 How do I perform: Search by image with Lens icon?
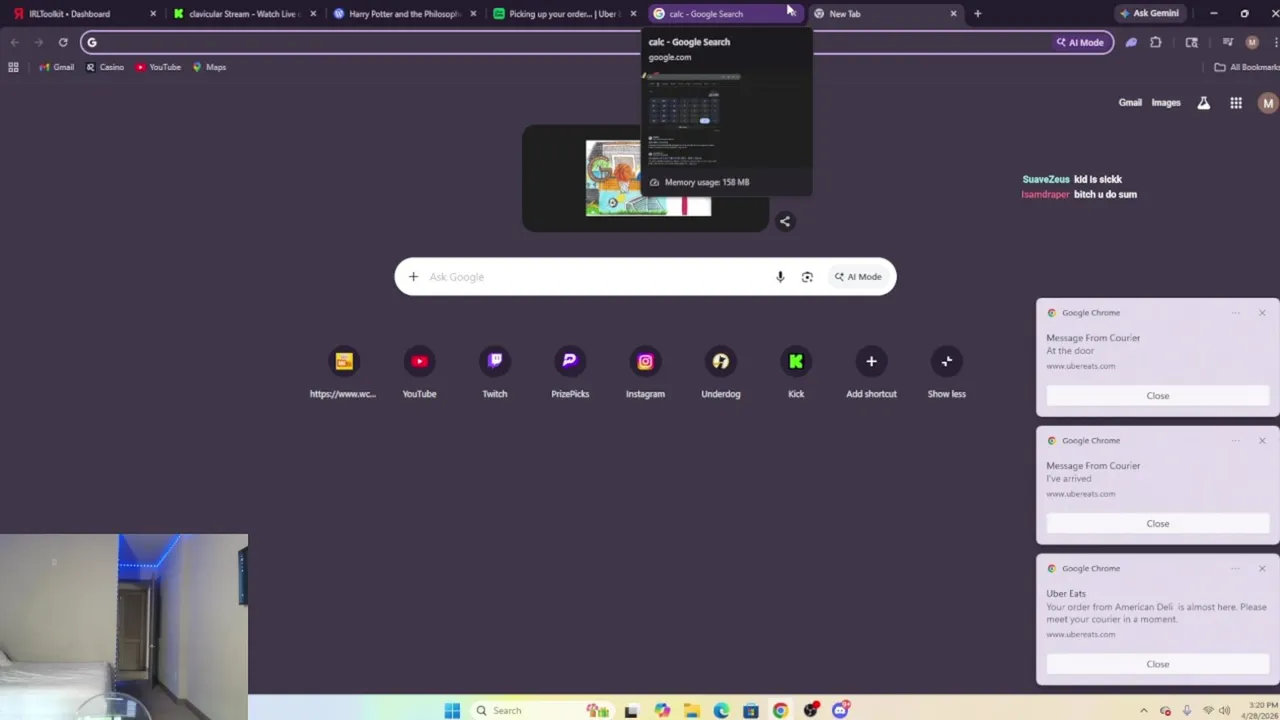coord(807,277)
